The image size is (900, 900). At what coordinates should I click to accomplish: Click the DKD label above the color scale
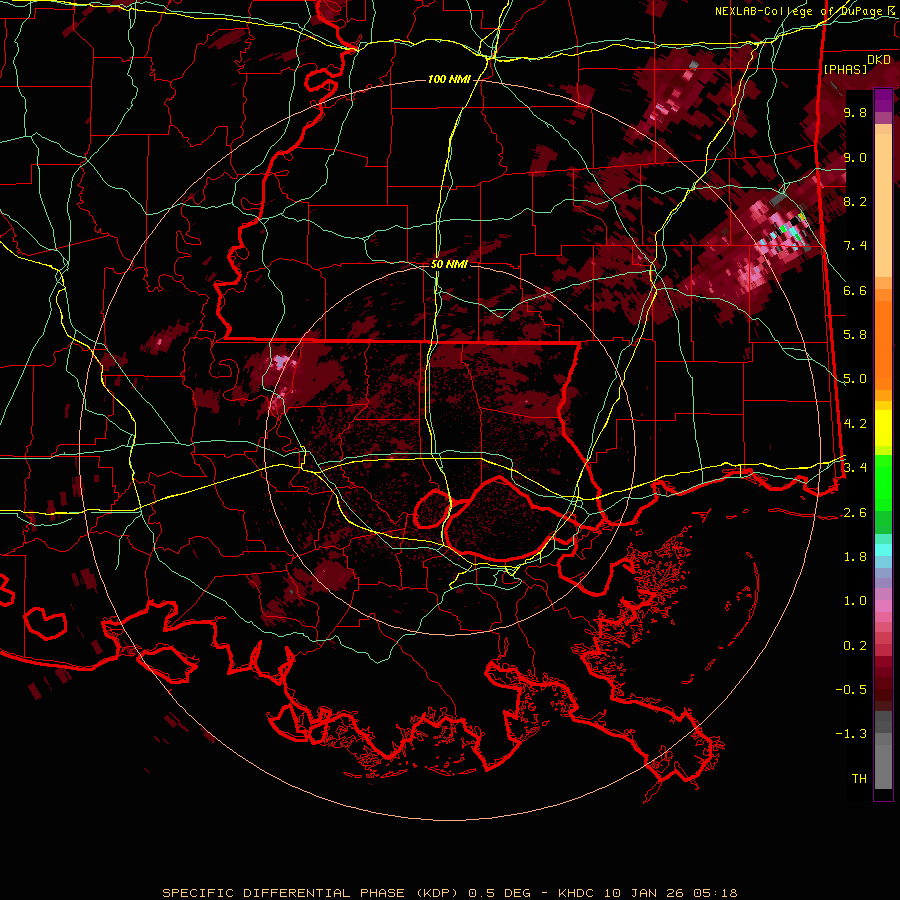tap(878, 60)
